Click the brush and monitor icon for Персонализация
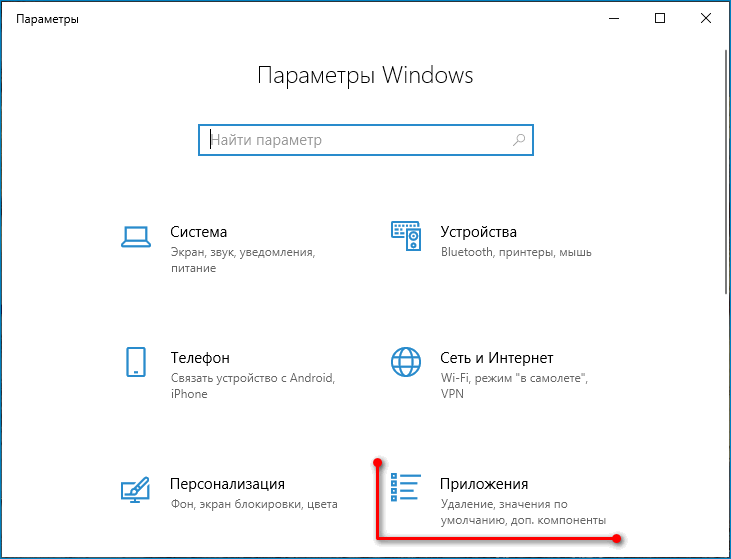Viewport: 731px width, 559px height. (x=135, y=490)
